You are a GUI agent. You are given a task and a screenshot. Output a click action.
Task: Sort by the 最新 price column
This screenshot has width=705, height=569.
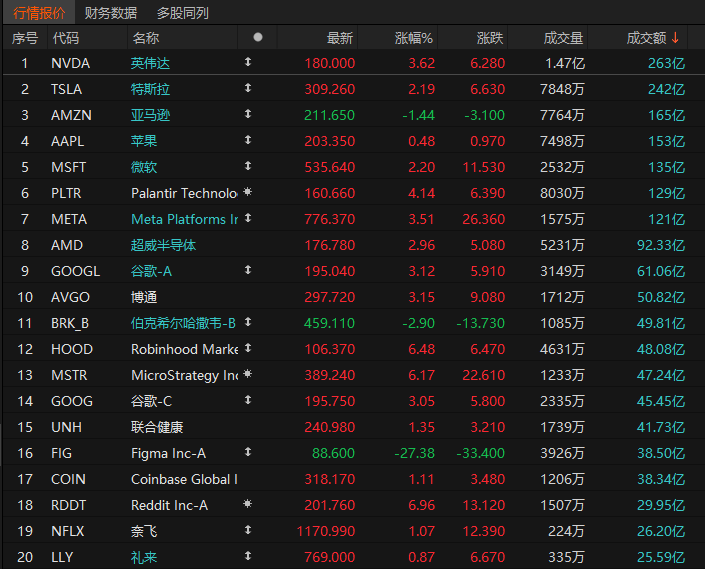click(340, 38)
